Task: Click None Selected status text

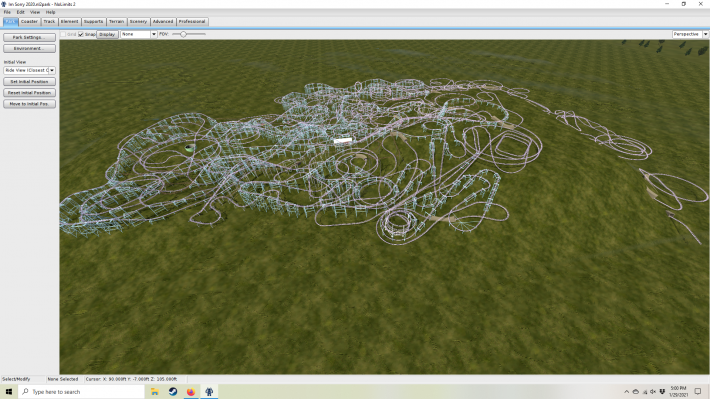Action: 63,379
